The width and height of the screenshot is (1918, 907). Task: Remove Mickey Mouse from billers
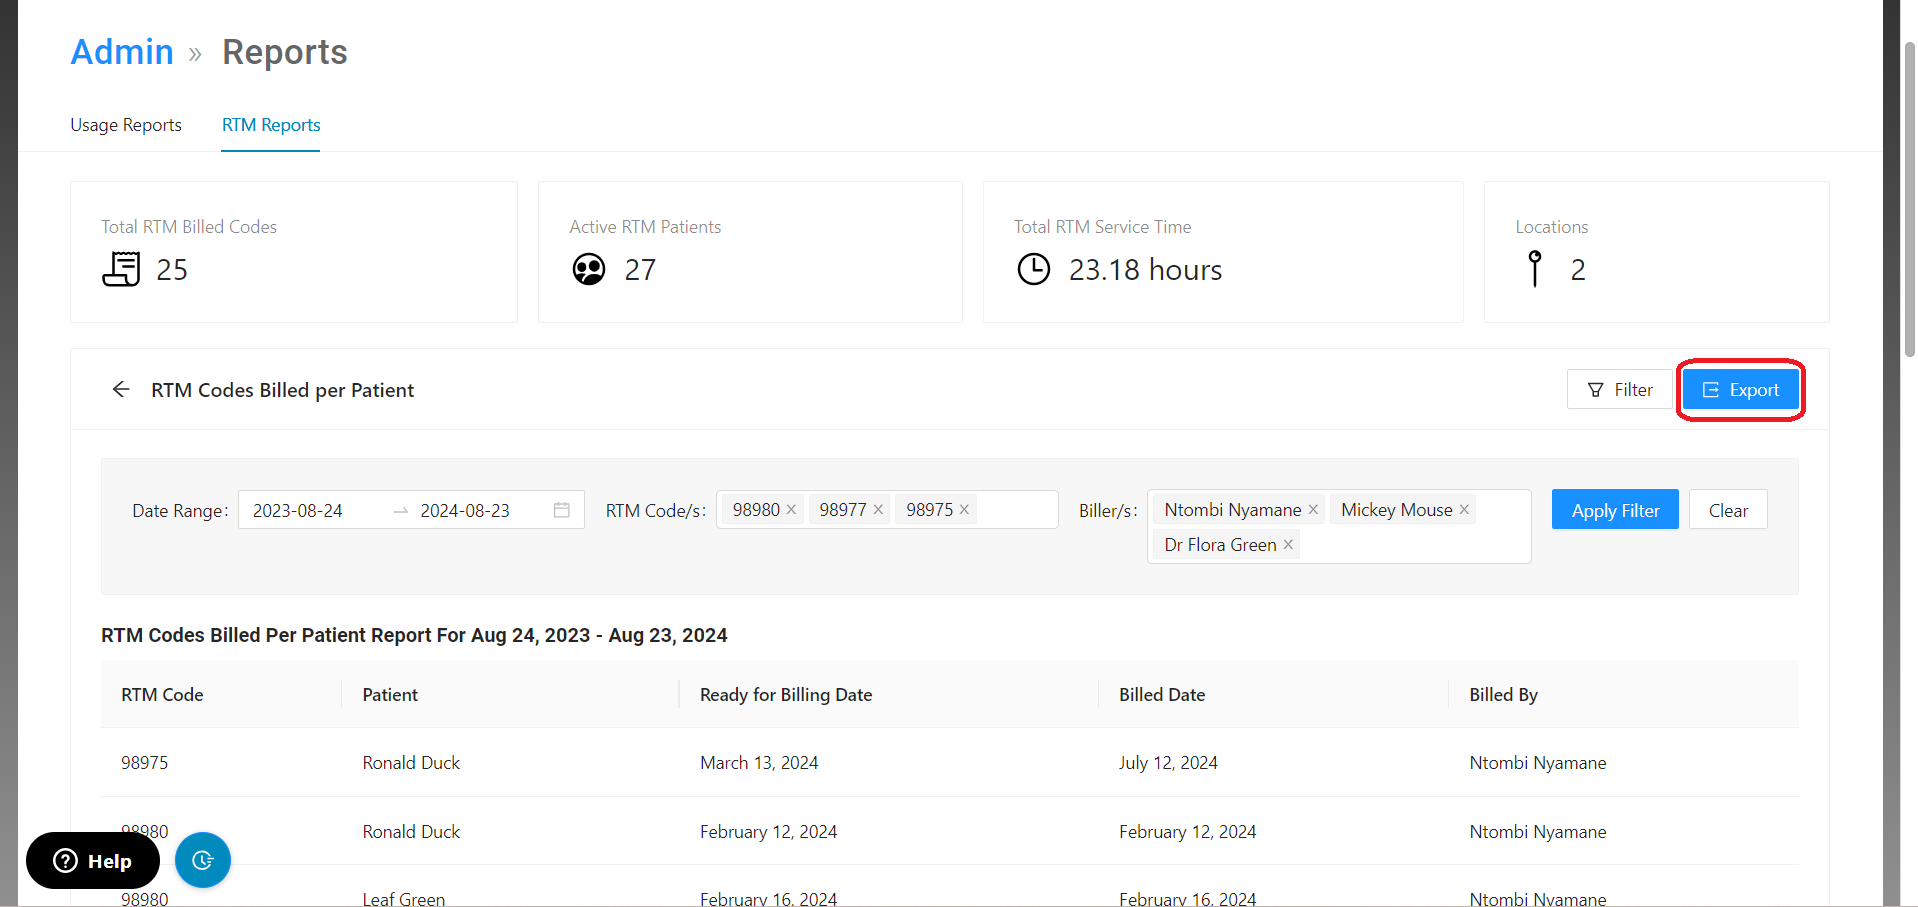(x=1464, y=510)
